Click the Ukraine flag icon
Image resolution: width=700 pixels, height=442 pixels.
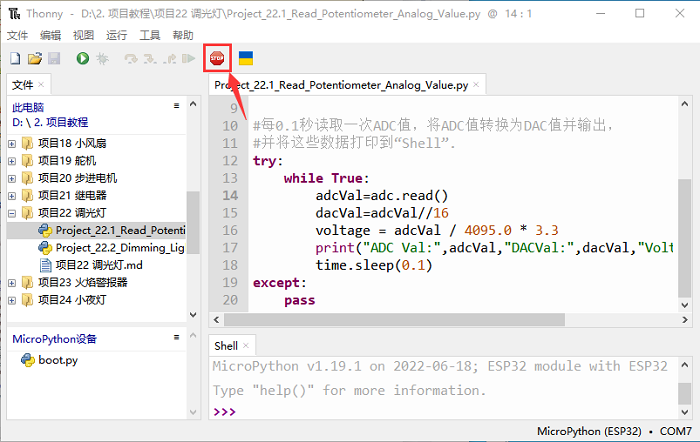coord(245,59)
